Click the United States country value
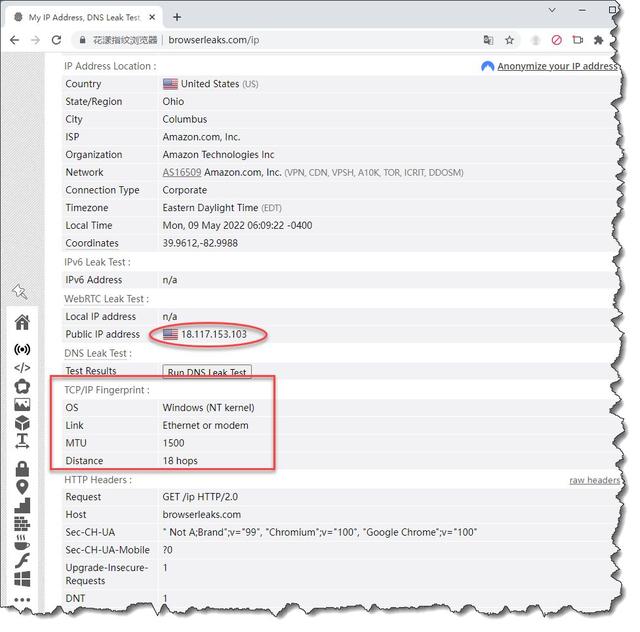640x632 pixels. tap(210, 84)
